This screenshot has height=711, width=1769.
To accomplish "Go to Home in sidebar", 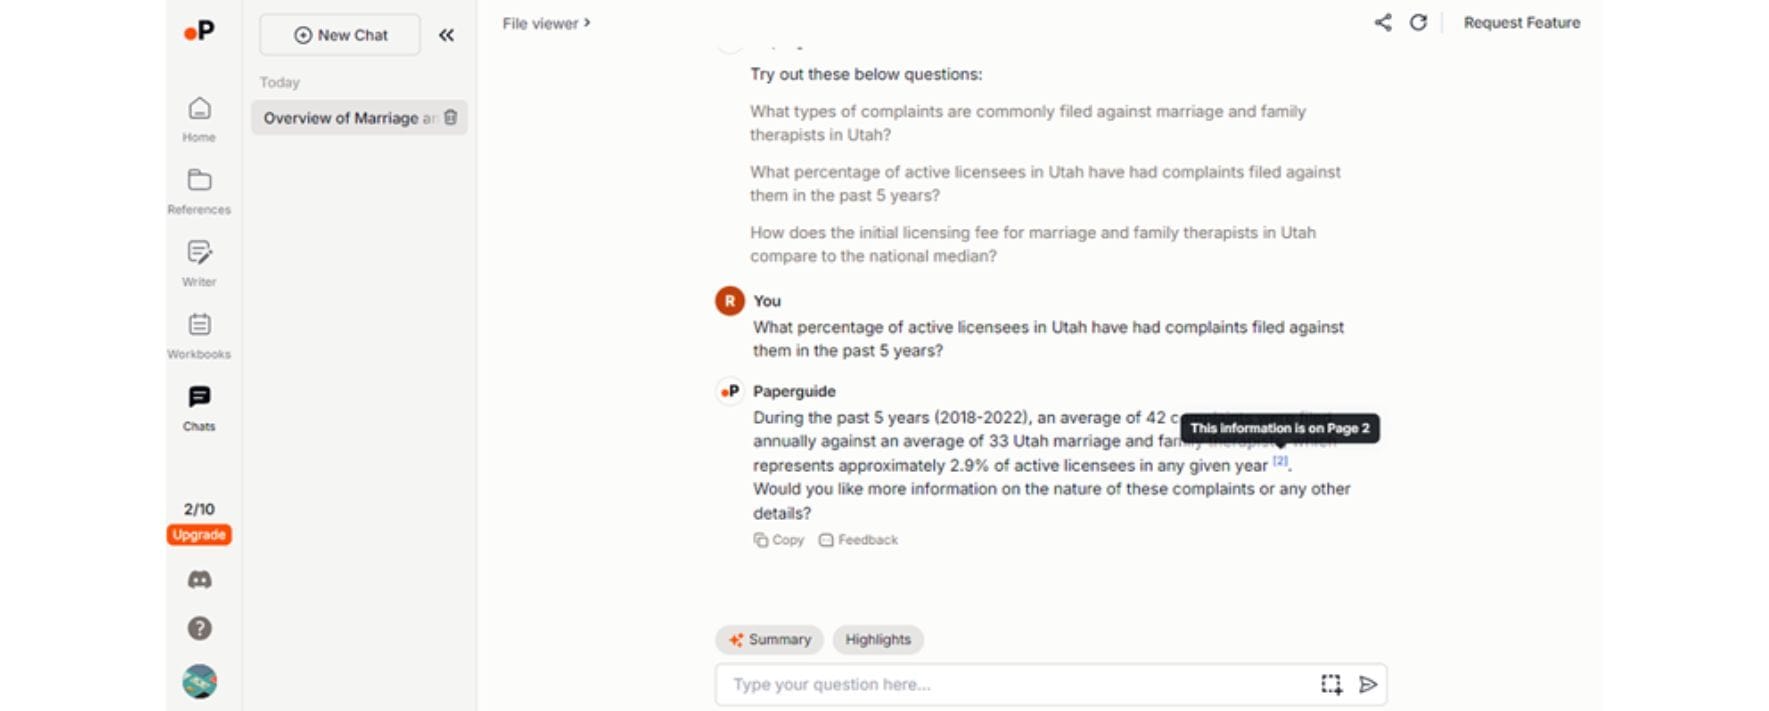I will 199,118.
